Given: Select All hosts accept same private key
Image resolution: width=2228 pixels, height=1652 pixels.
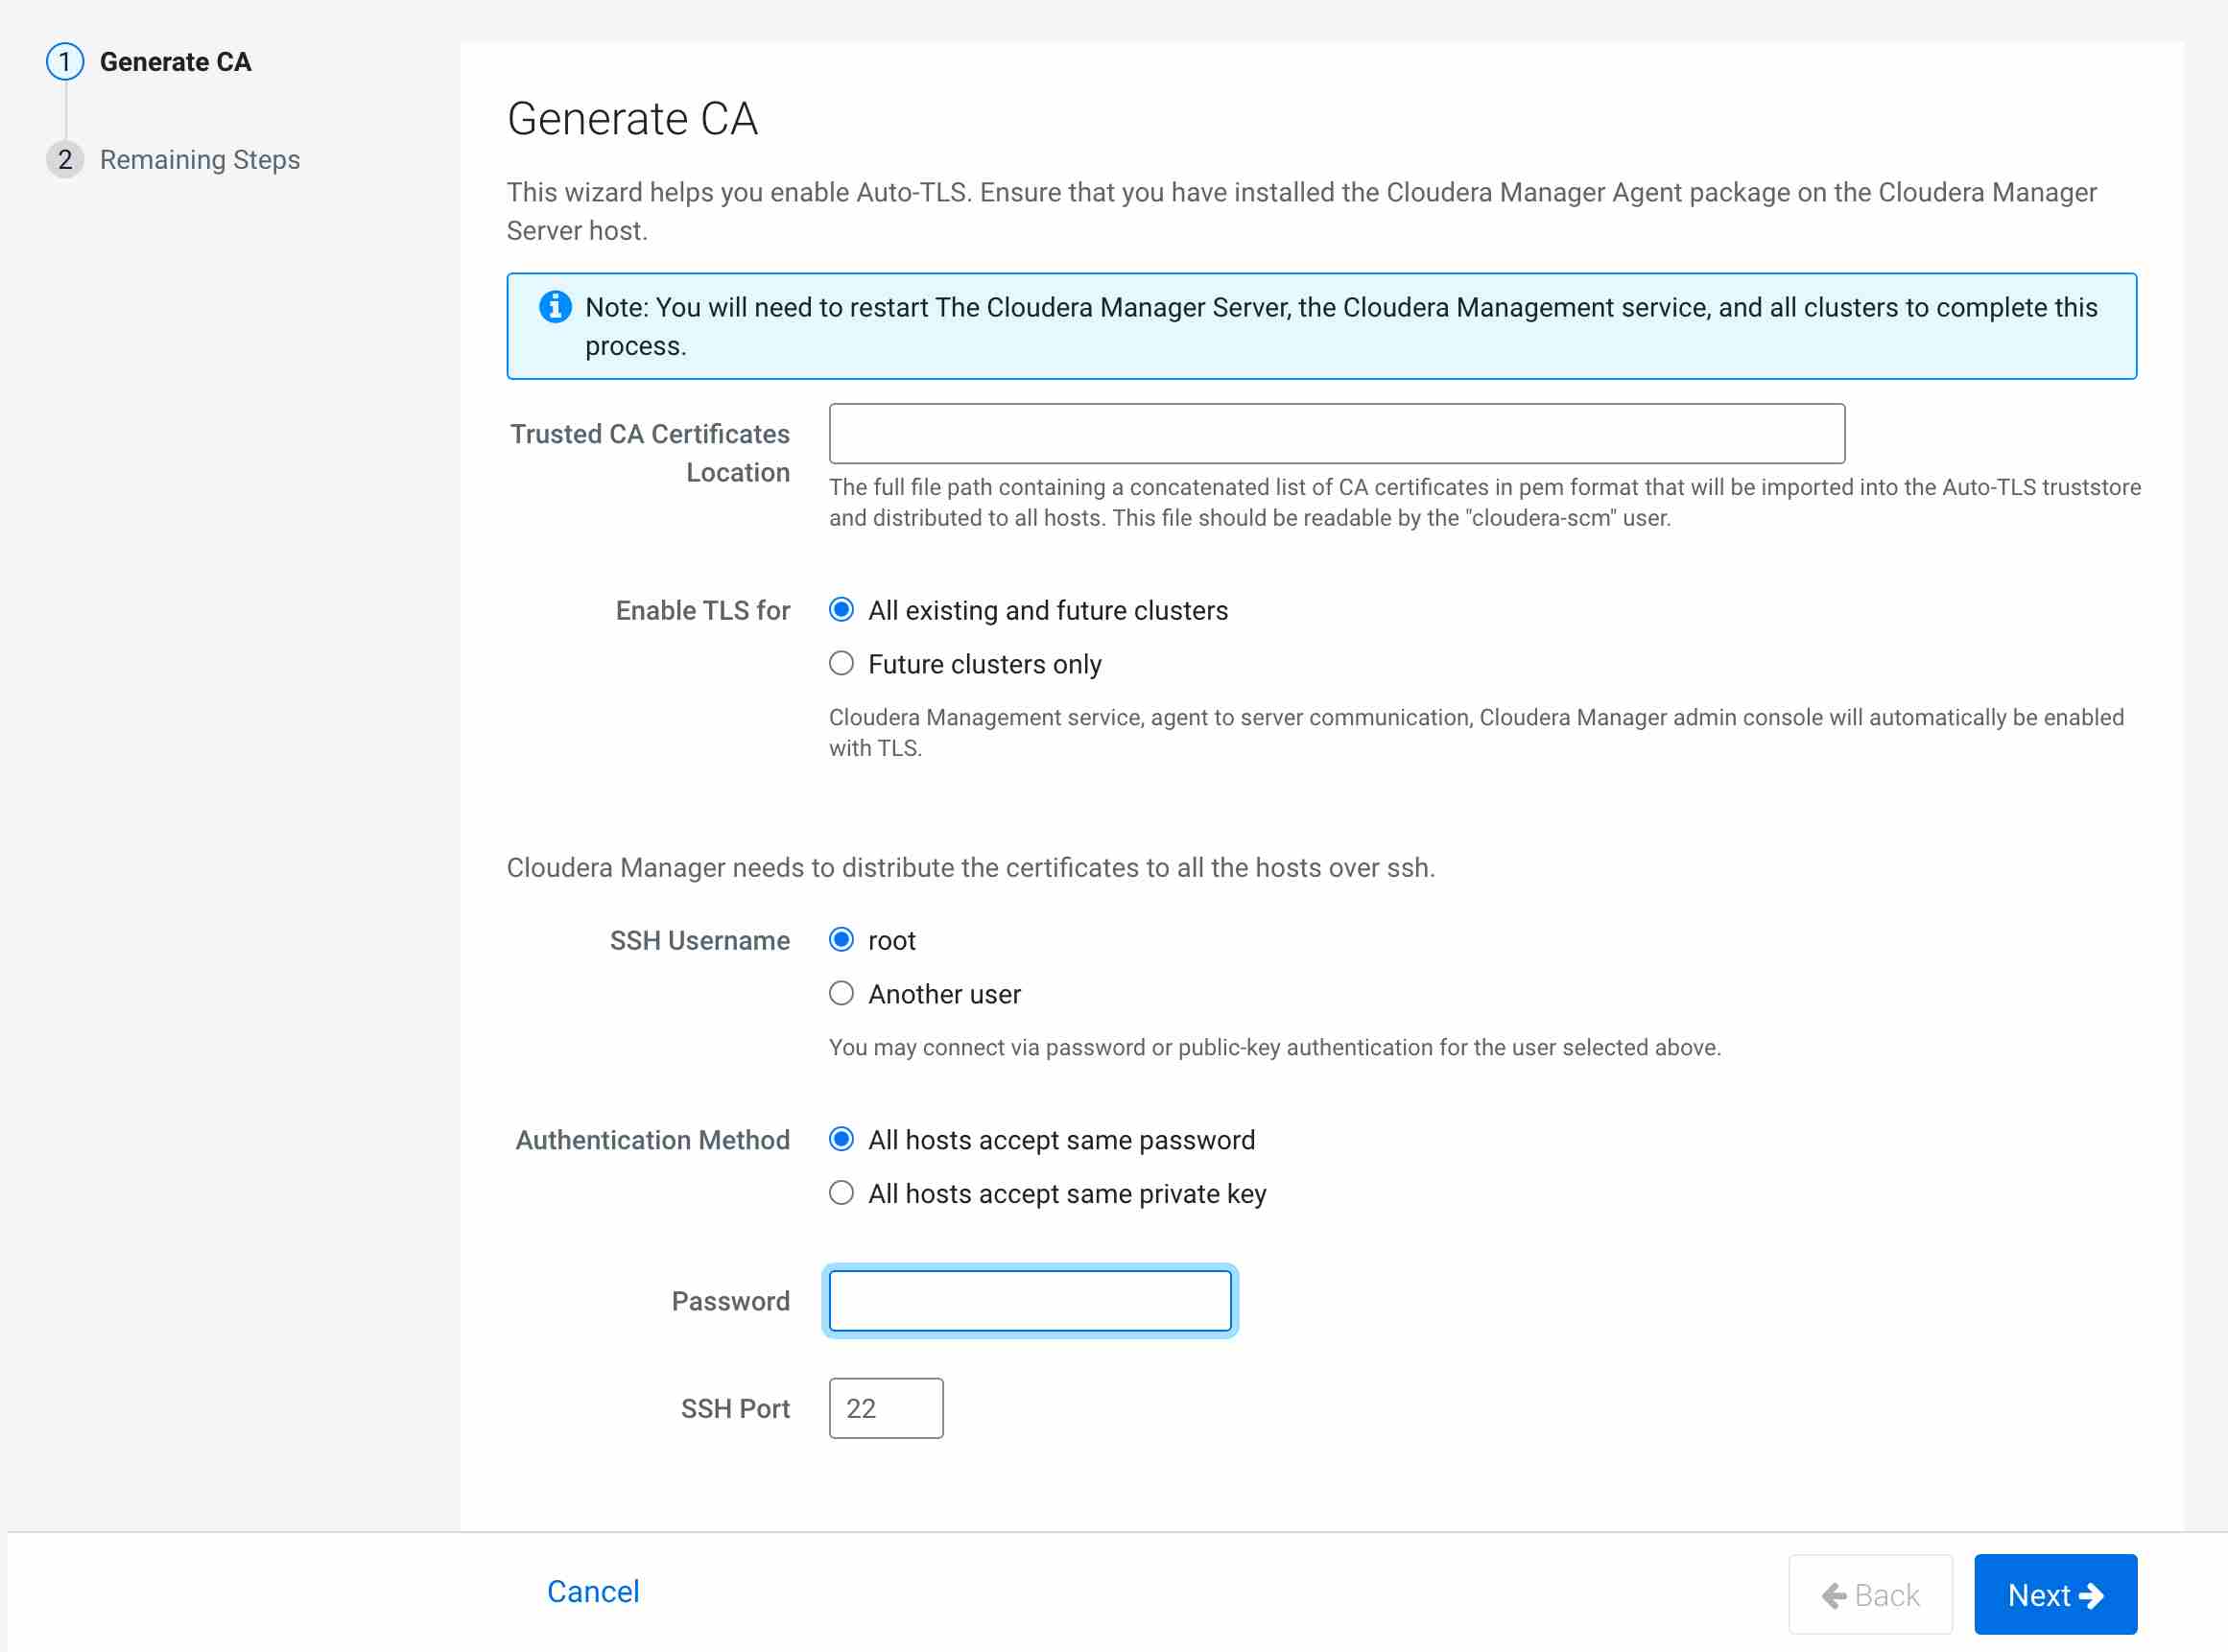Looking at the screenshot, I should (841, 1194).
